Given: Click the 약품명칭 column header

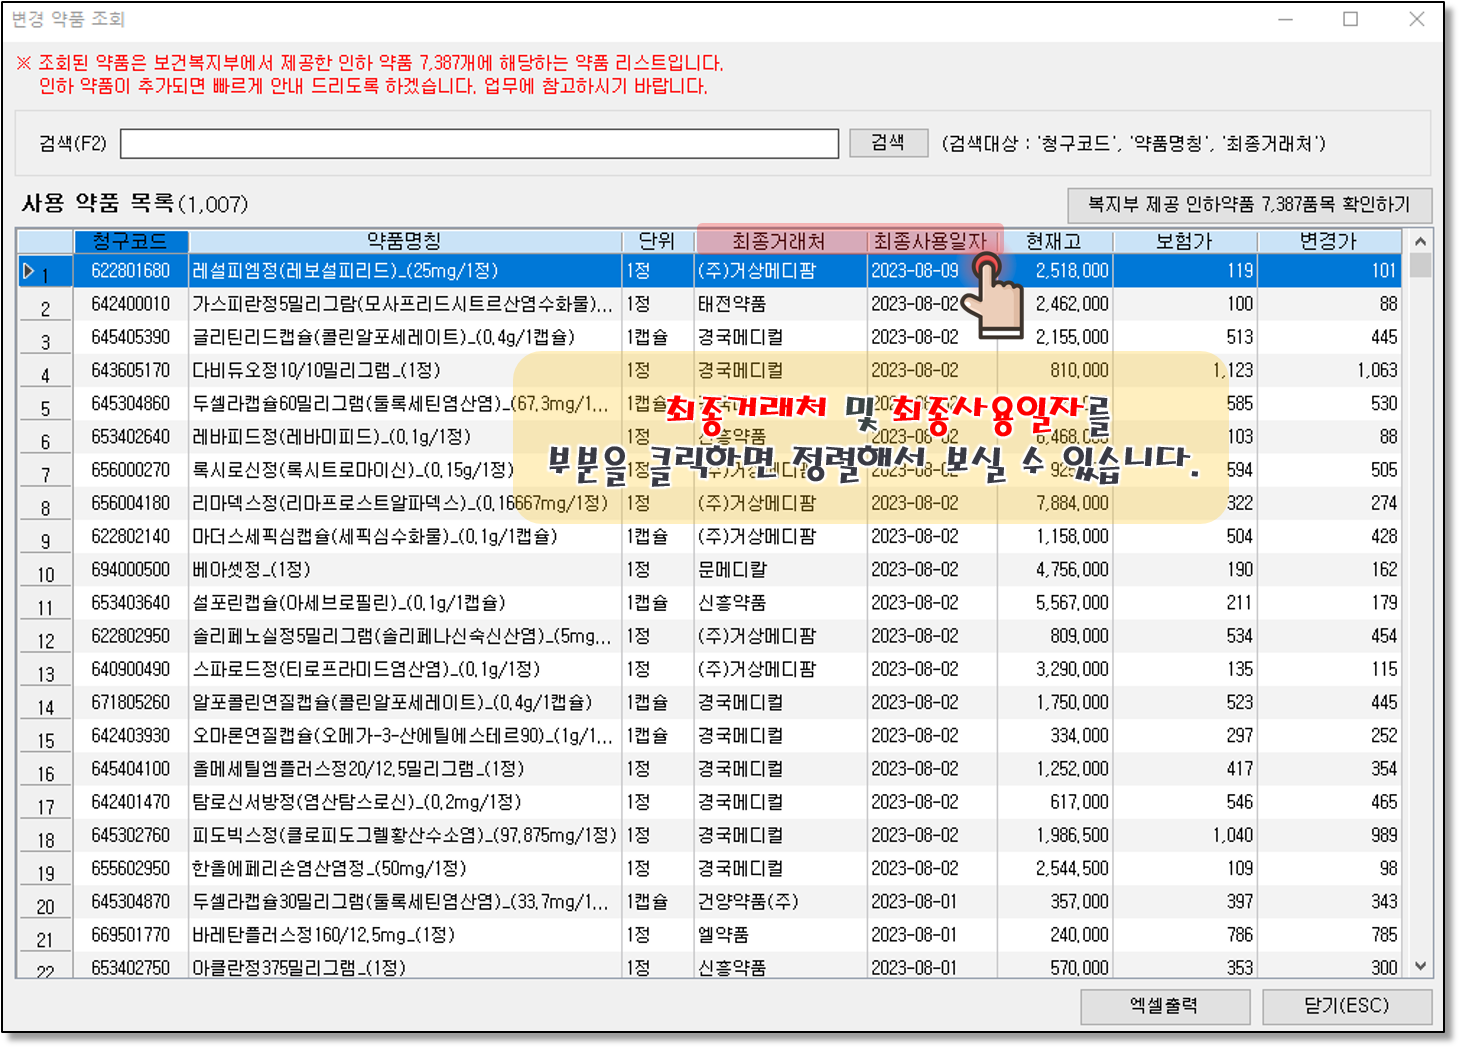Looking at the screenshot, I should pos(404,242).
